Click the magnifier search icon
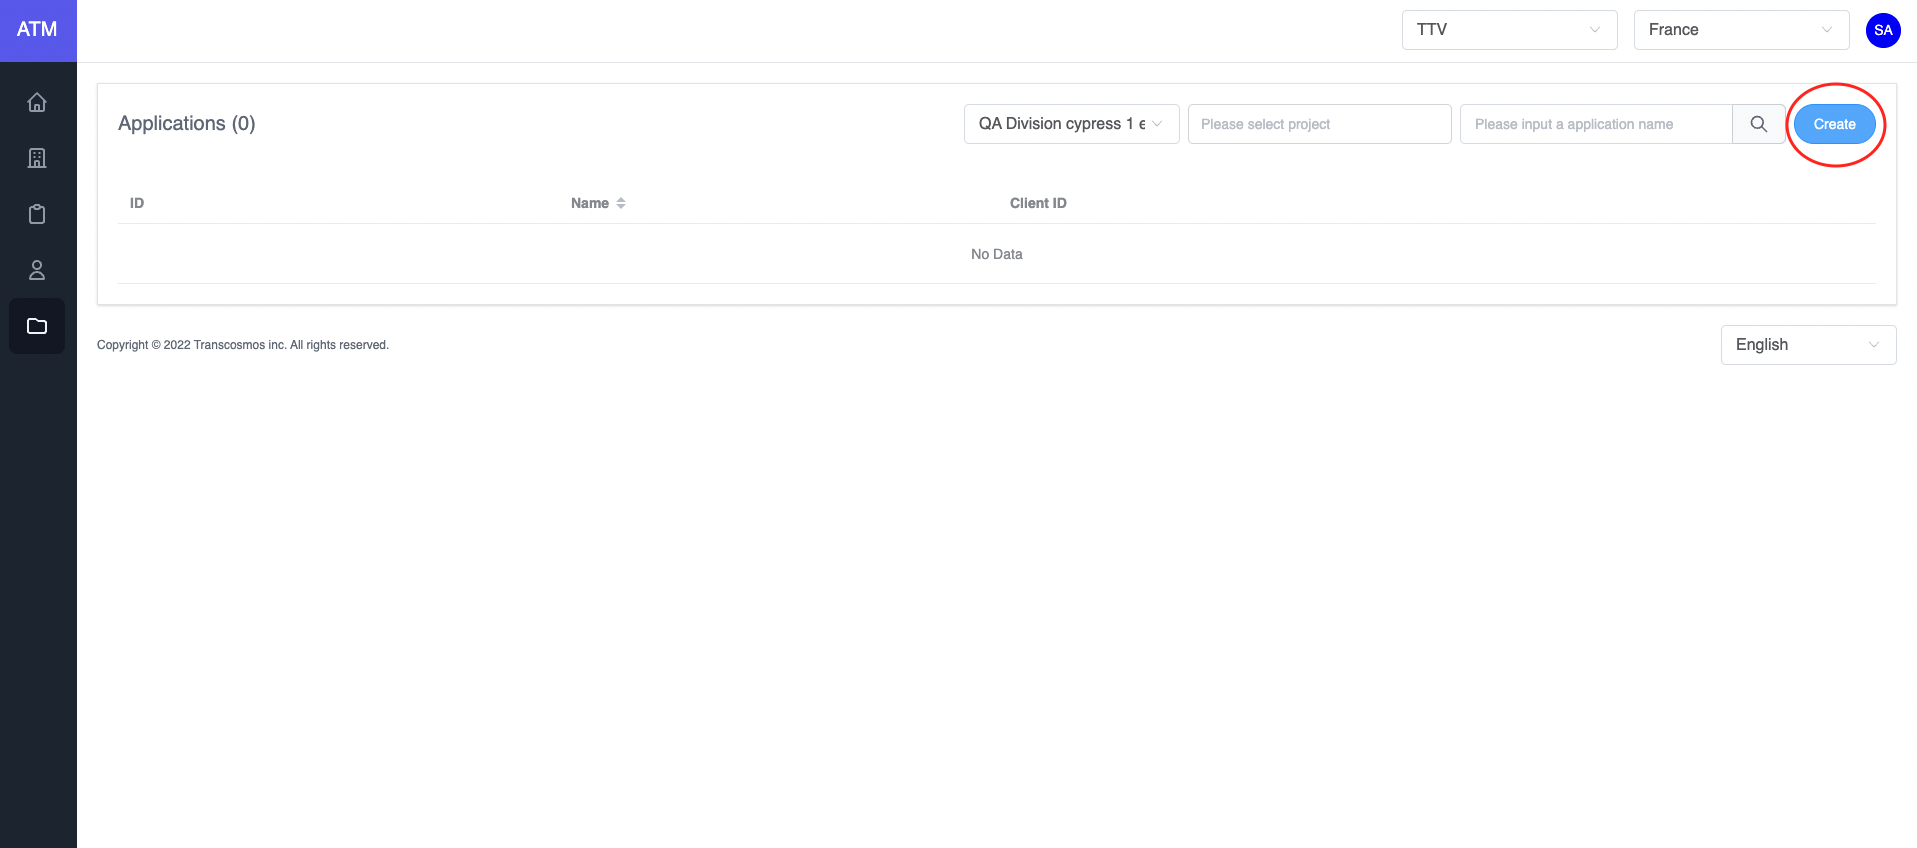 [1758, 124]
